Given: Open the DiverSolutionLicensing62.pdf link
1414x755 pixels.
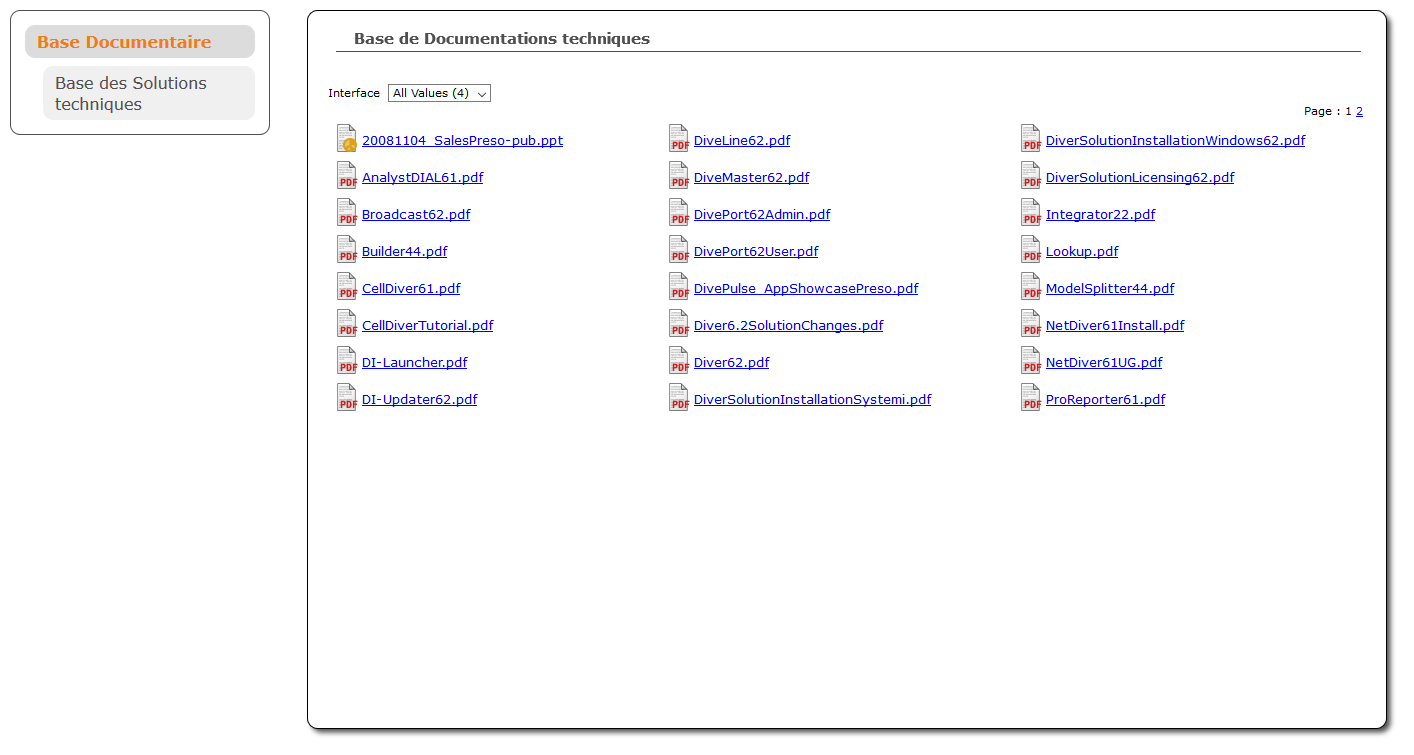Looking at the screenshot, I should click(1140, 177).
